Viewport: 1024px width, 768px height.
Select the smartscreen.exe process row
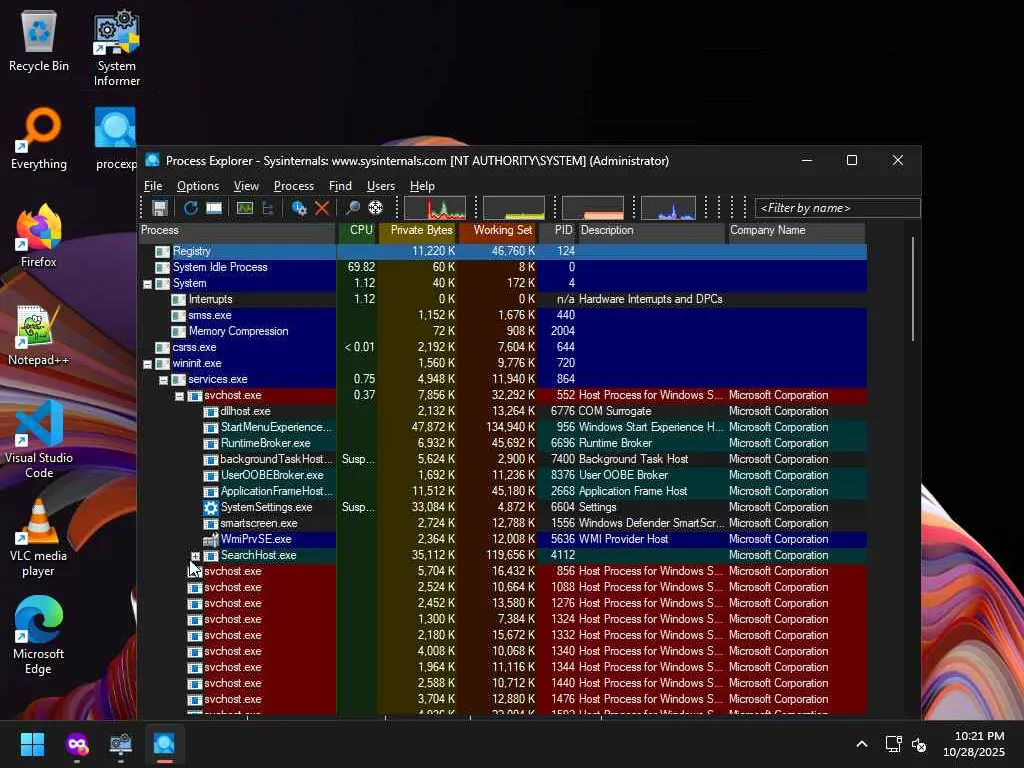pyautogui.click(x=503, y=523)
